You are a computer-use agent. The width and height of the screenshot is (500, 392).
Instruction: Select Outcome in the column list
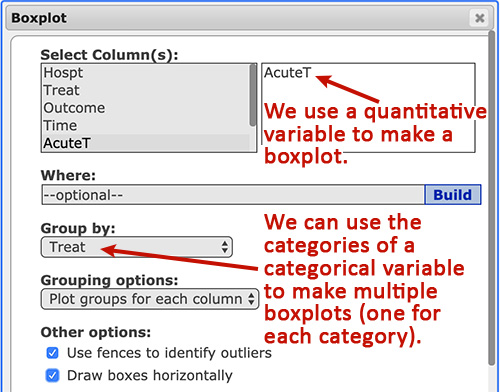146,108
